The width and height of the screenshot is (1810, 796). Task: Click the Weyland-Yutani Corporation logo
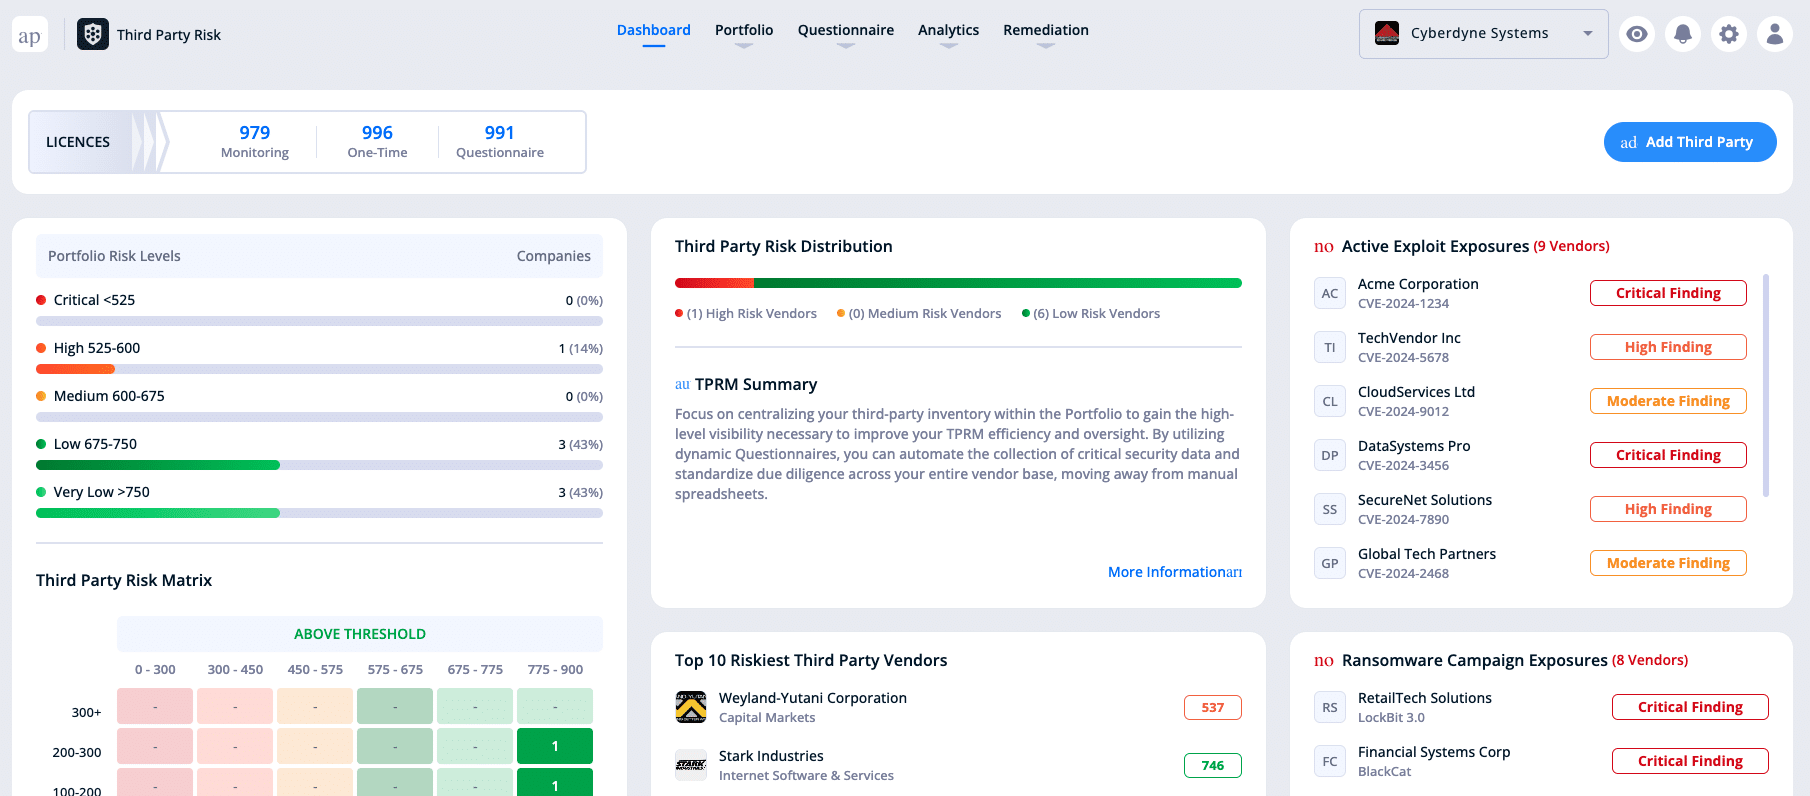(x=691, y=707)
